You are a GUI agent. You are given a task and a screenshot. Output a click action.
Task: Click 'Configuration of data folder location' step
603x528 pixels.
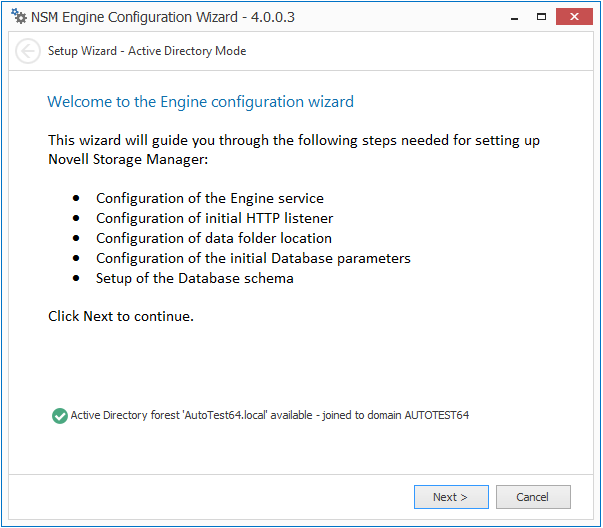click(214, 238)
